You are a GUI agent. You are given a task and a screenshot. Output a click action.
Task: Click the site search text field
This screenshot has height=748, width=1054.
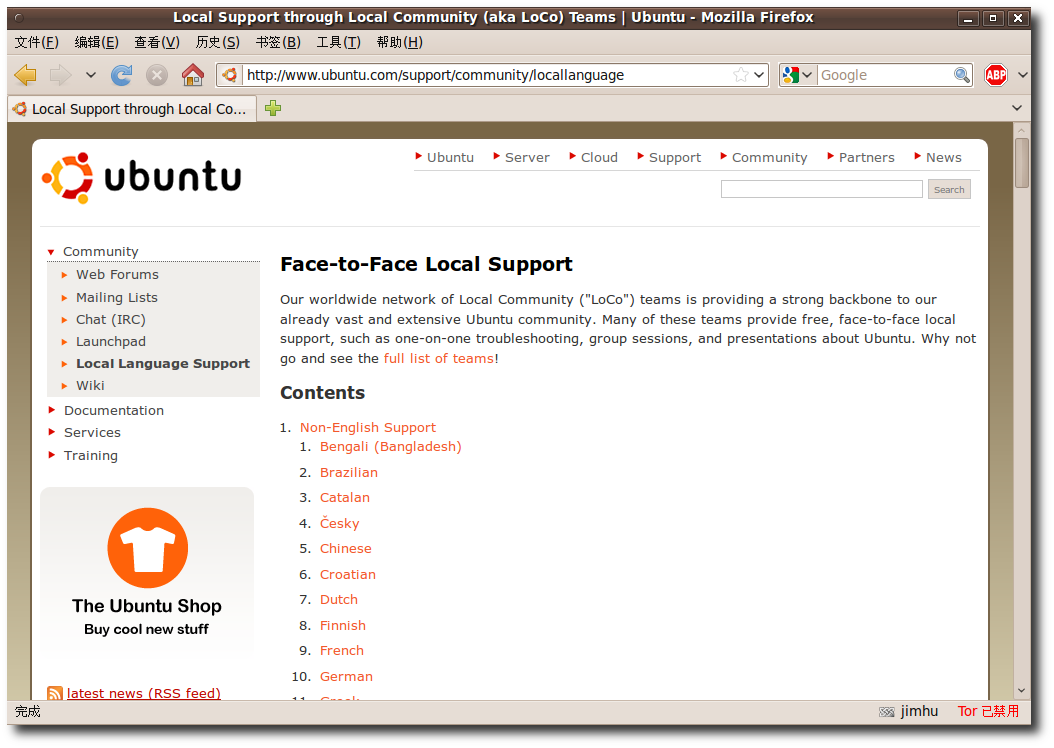coord(821,190)
